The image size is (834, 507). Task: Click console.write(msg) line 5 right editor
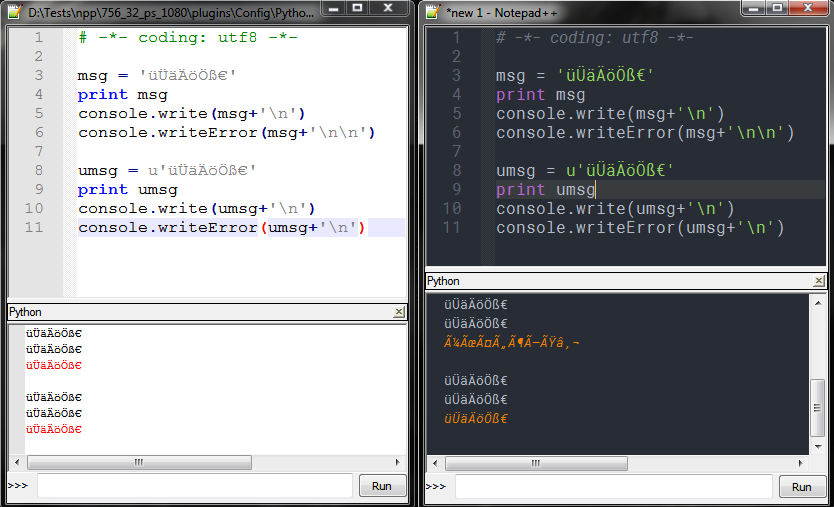tap(610, 114)
